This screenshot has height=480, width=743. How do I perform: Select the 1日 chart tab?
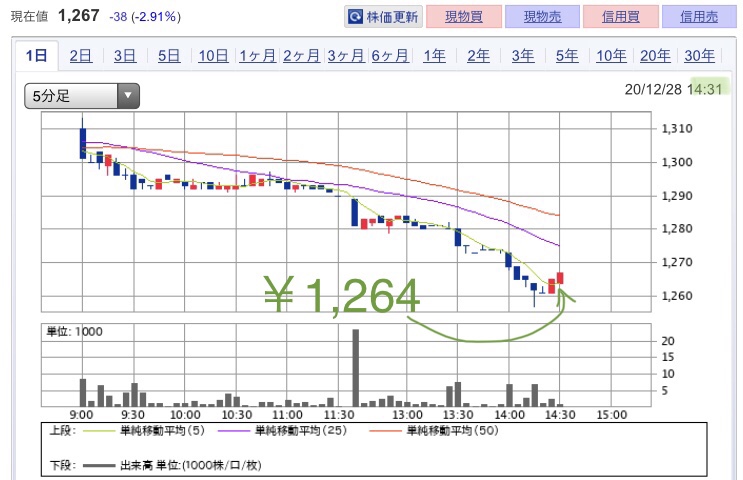(36, 56)
